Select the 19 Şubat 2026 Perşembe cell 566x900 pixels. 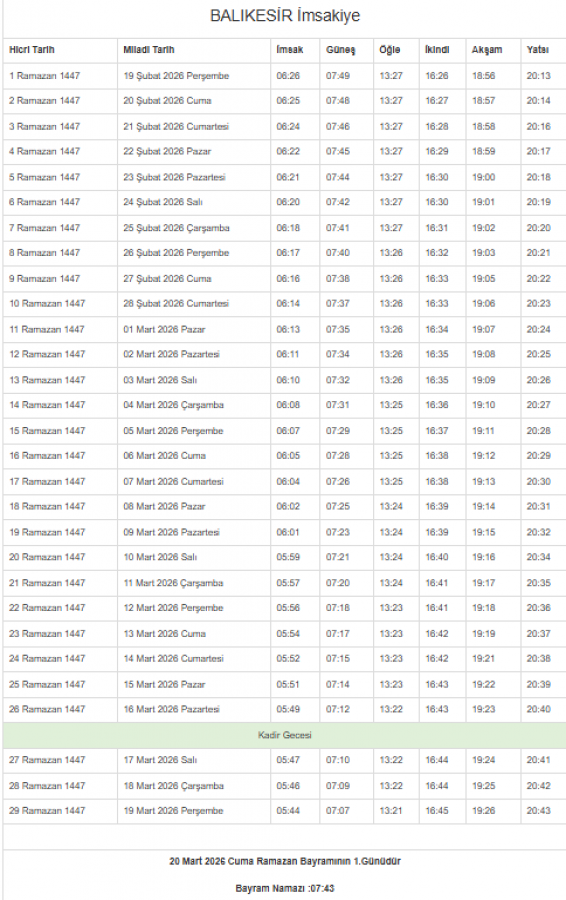tap(176, 76)
